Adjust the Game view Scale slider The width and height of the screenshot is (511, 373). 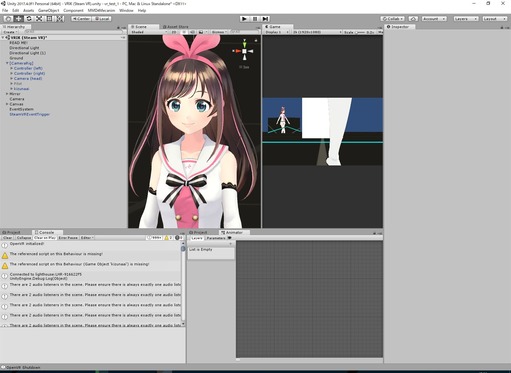[360, 32]
